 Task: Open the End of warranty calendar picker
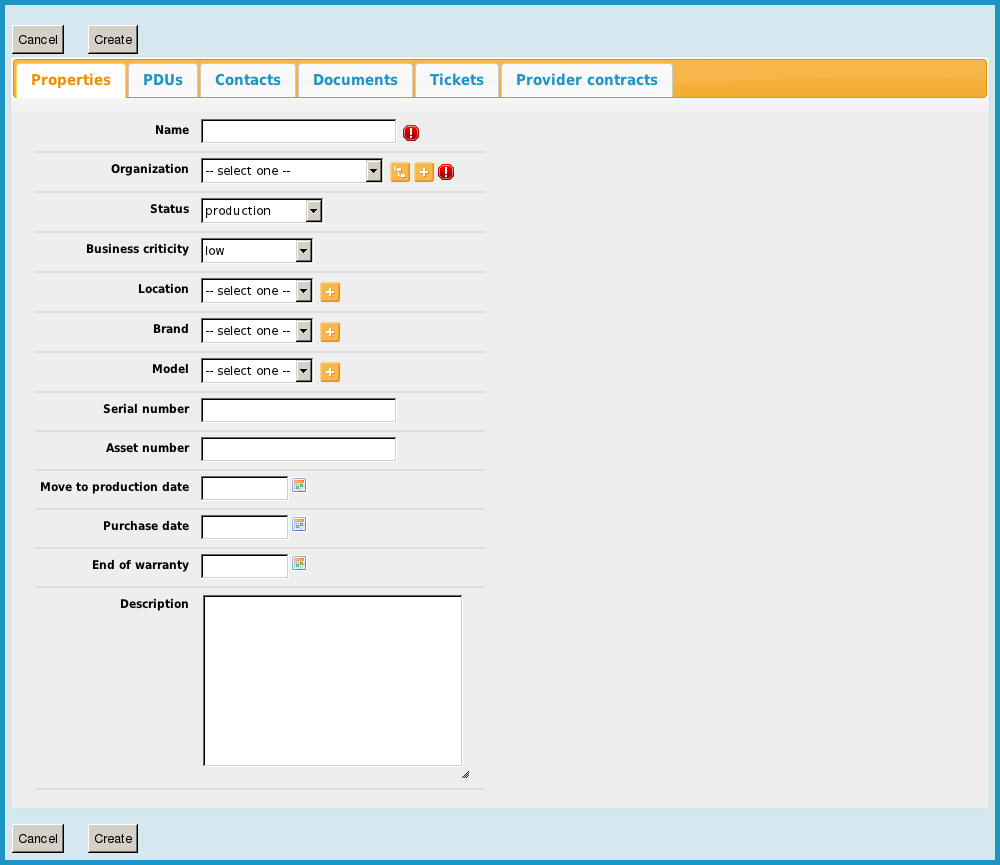pyautogui.click(x=298, y=563)
